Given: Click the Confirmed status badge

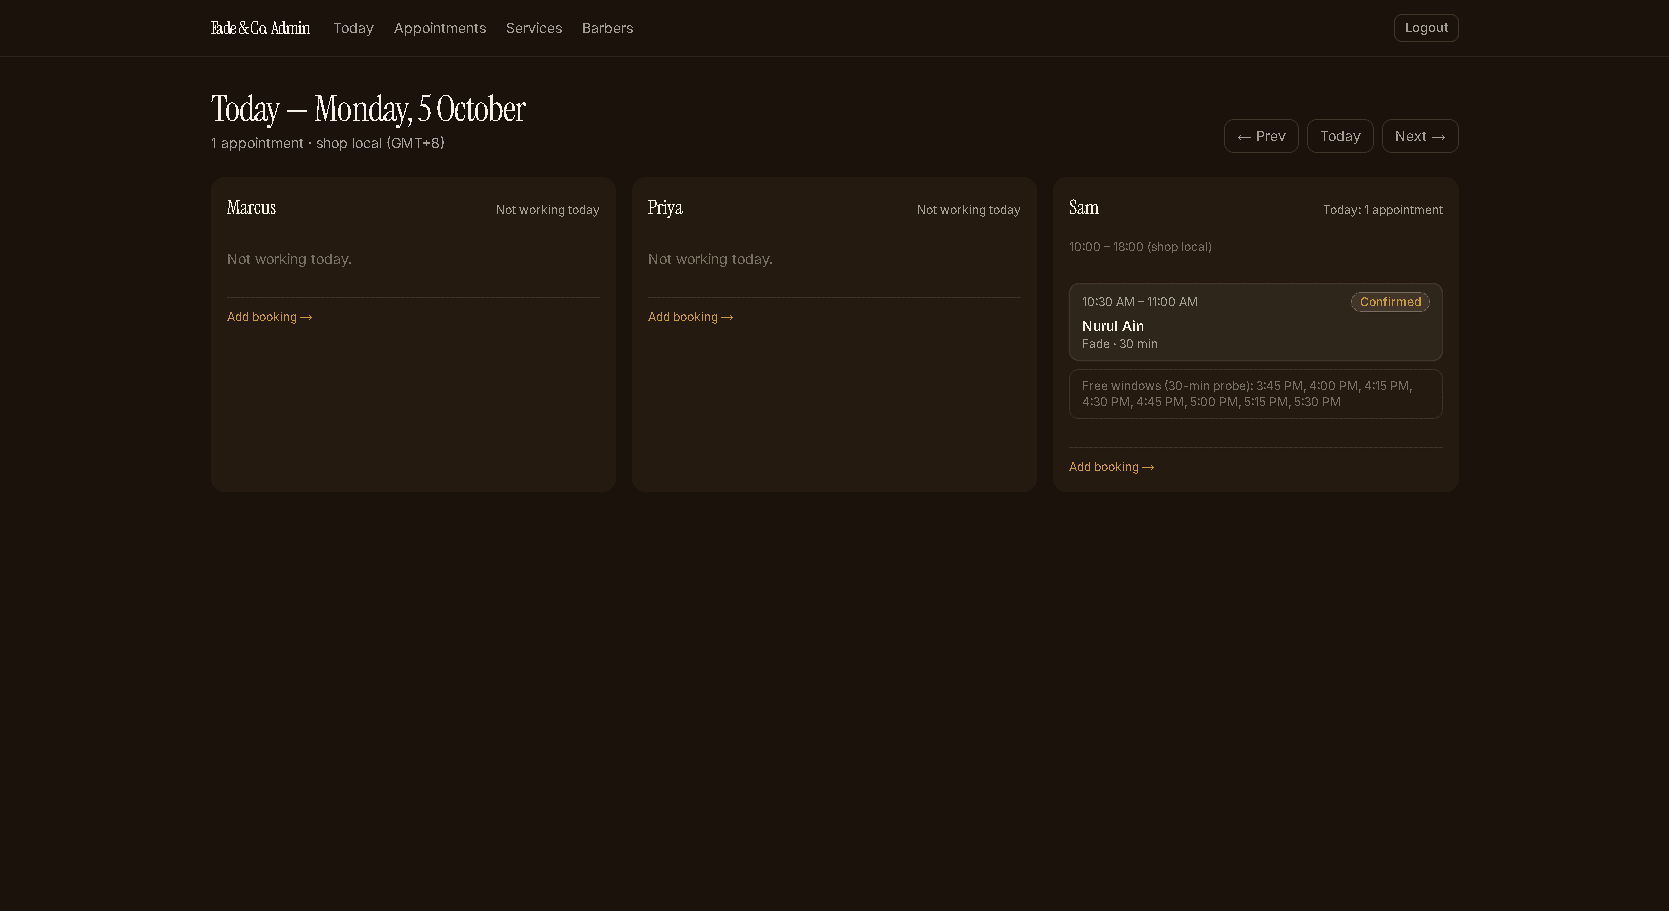Looking at the screenshot, I should [1390, 302].
